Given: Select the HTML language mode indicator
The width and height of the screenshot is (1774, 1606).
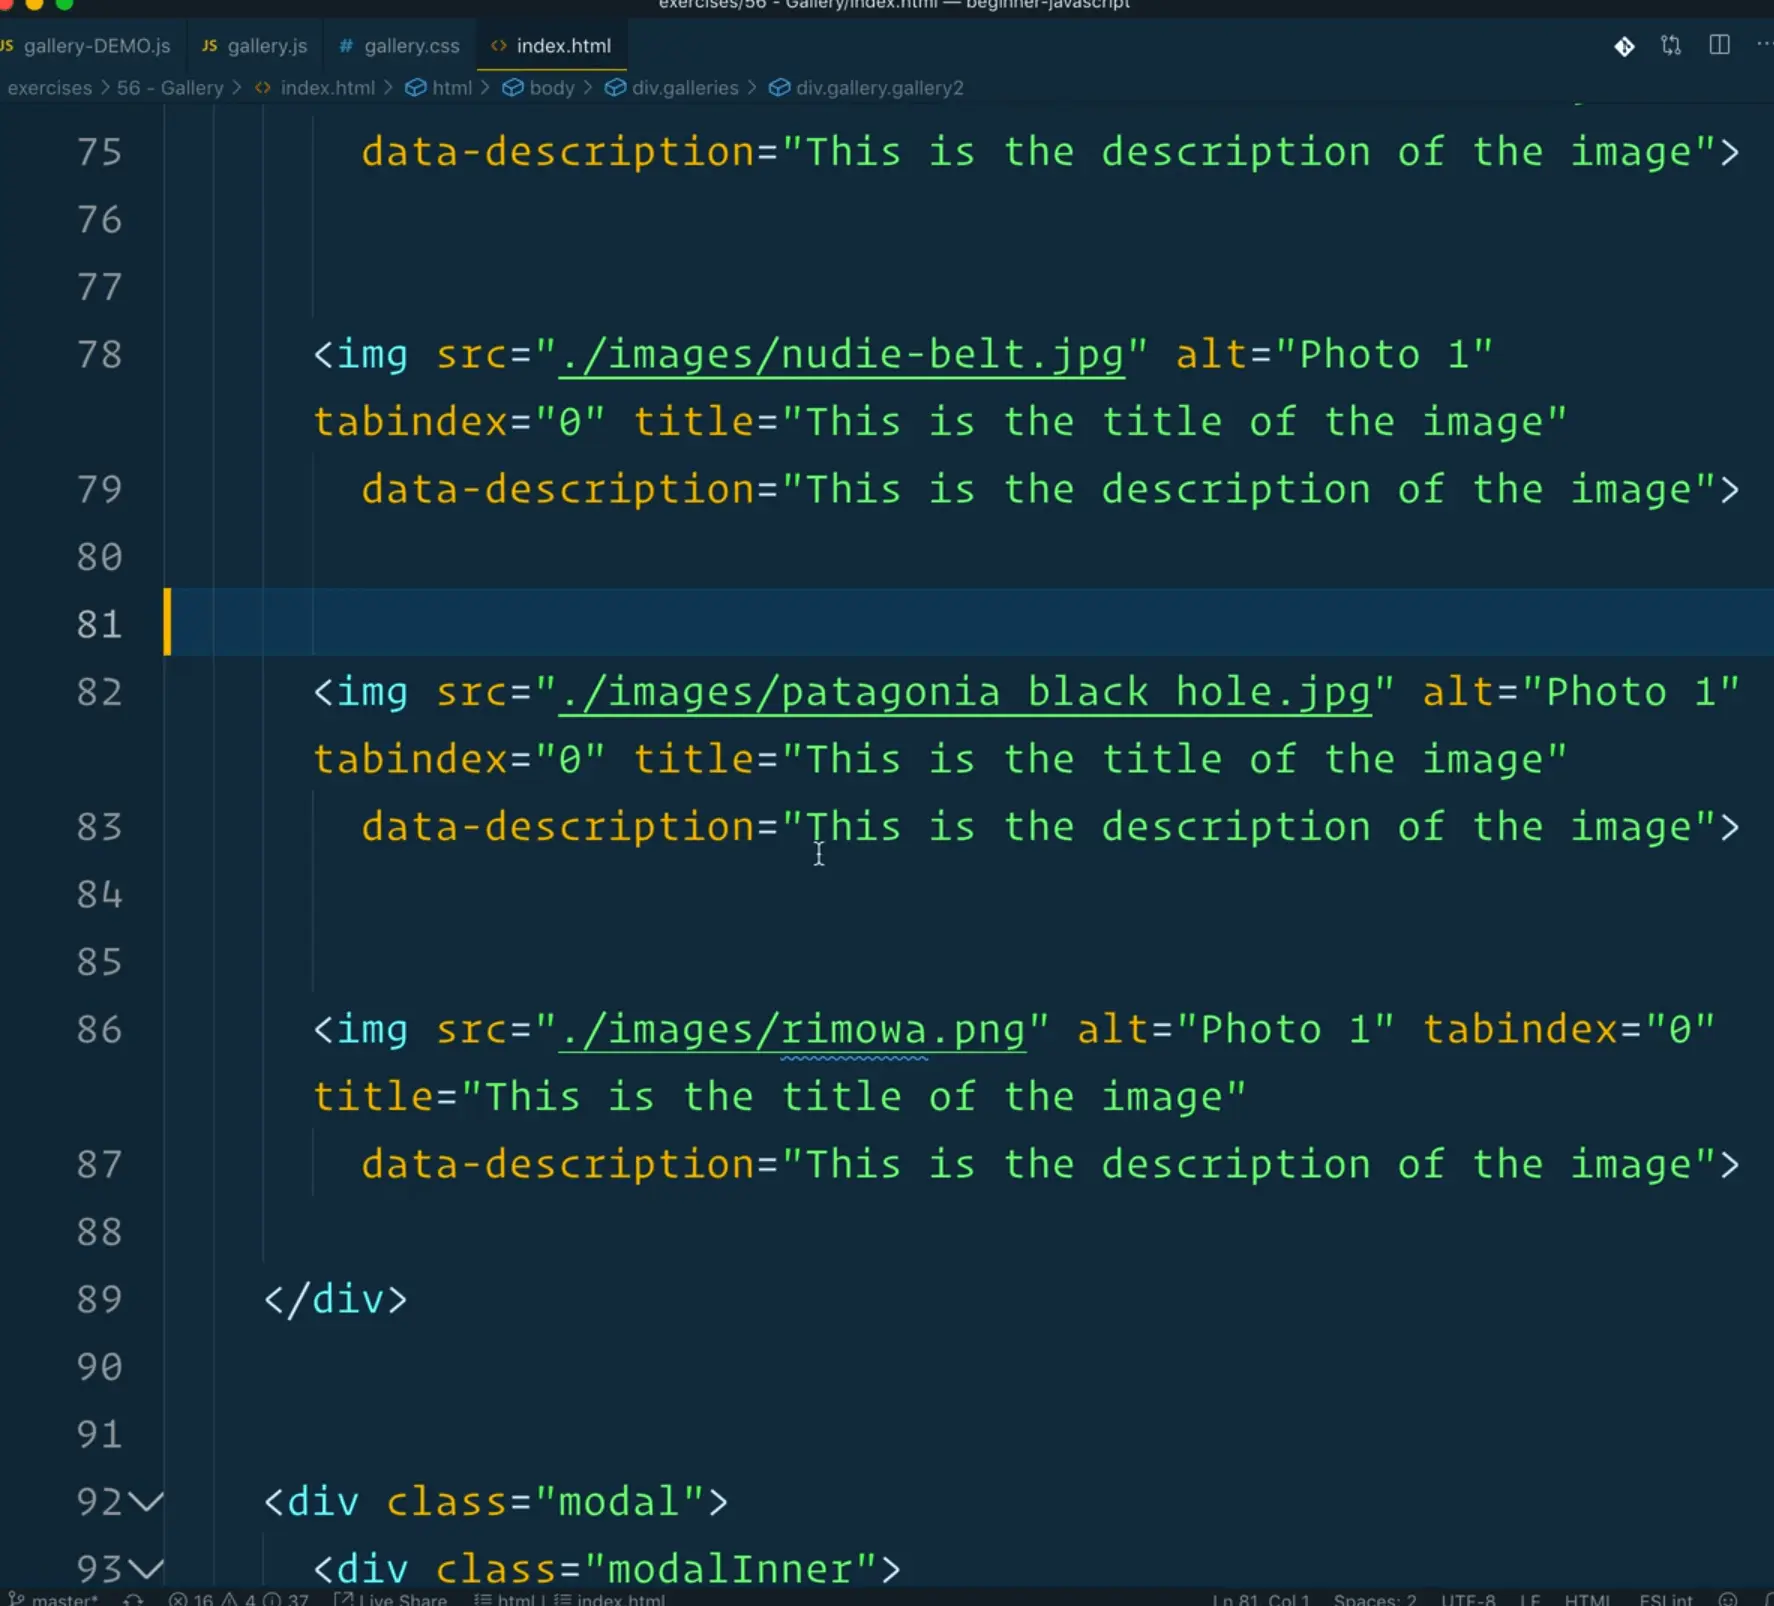Looking at the screenshot, I should (1586, 1599).
